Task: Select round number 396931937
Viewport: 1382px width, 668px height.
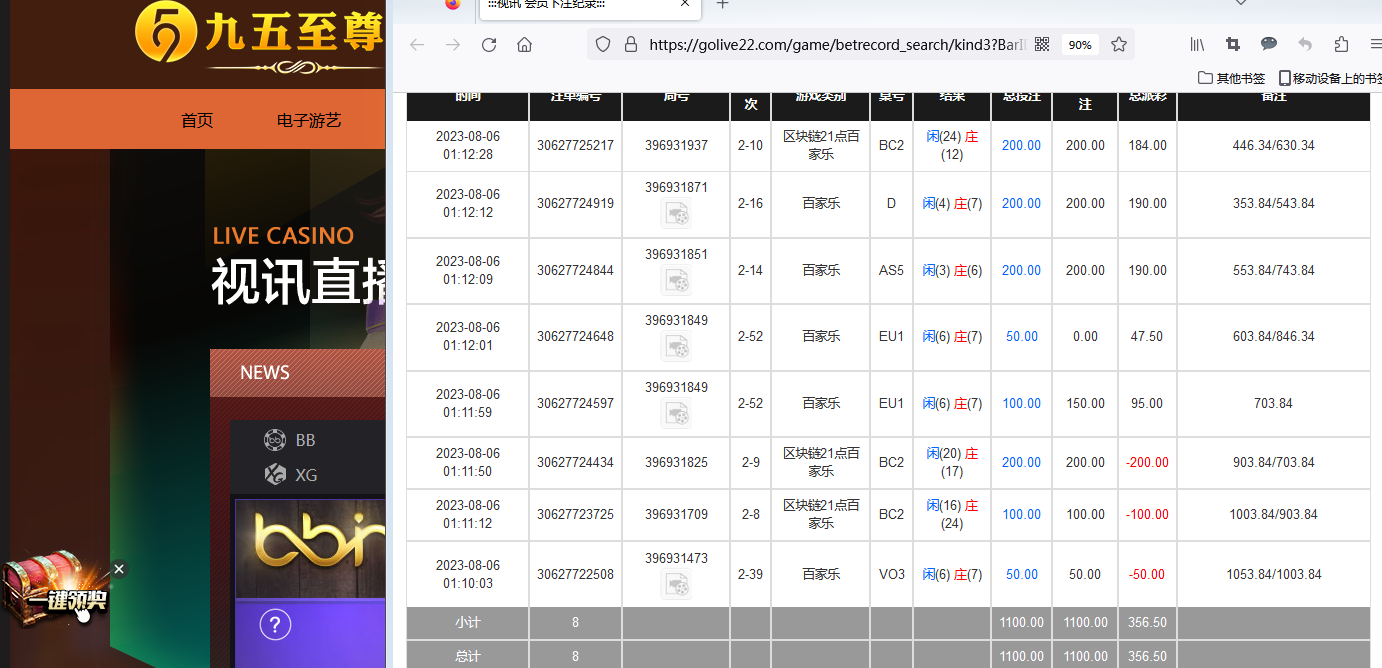Action: pos(676,146)
